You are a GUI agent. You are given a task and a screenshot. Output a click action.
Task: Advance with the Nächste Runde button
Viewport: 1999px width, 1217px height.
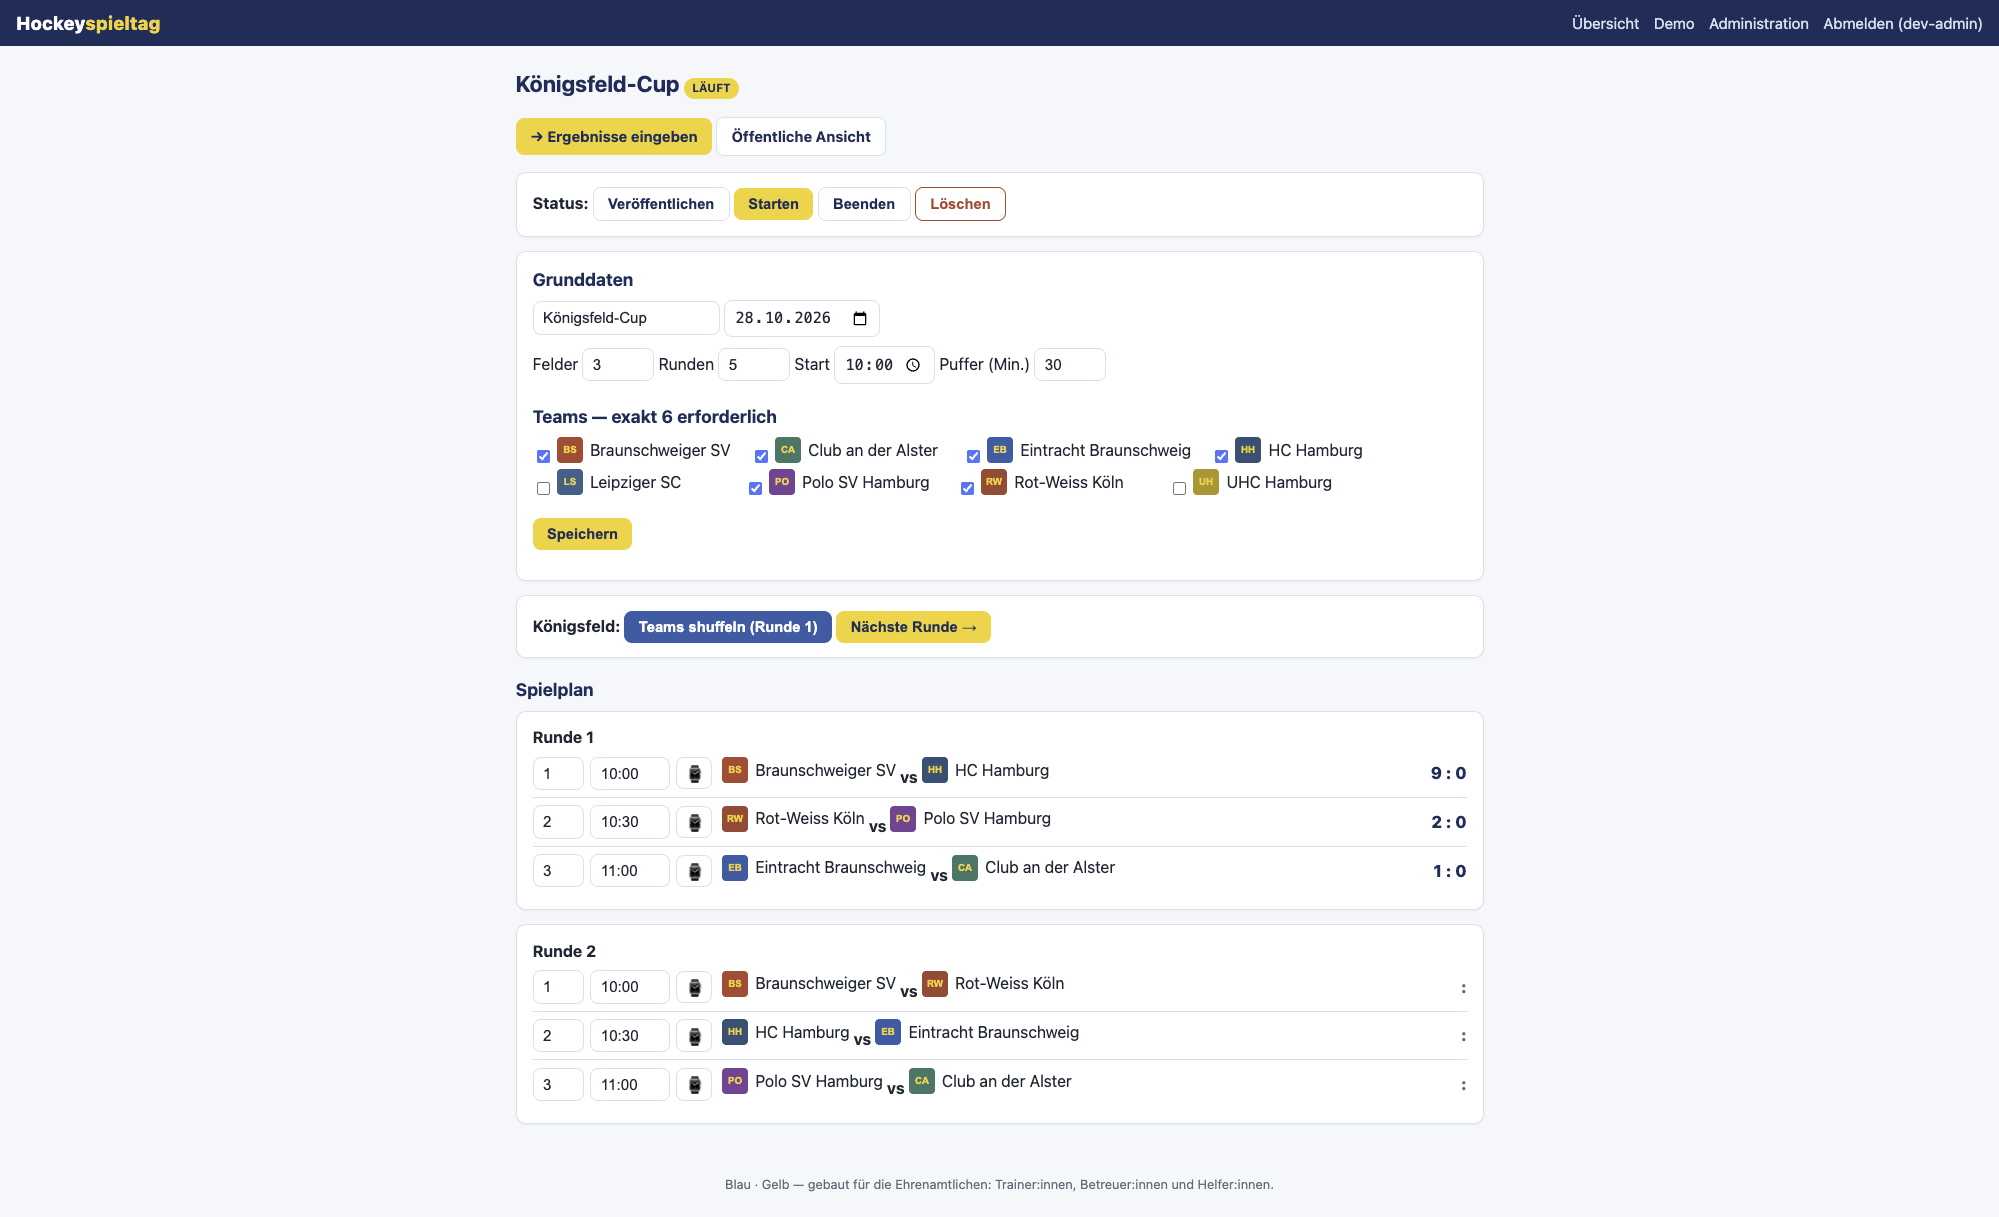(913, 627)
